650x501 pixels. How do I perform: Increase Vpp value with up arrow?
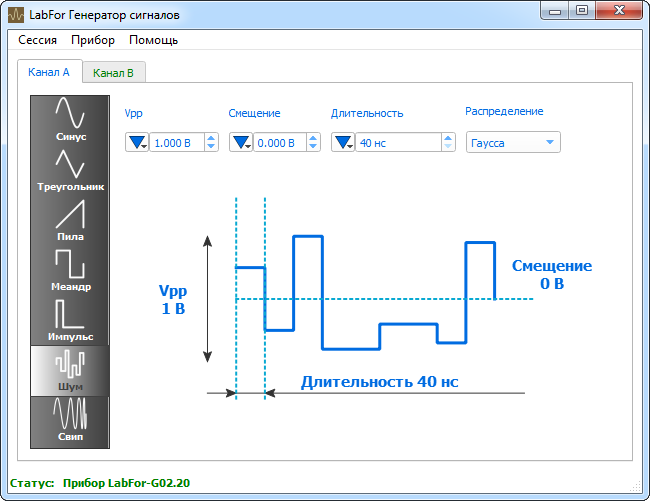point(211,138)
